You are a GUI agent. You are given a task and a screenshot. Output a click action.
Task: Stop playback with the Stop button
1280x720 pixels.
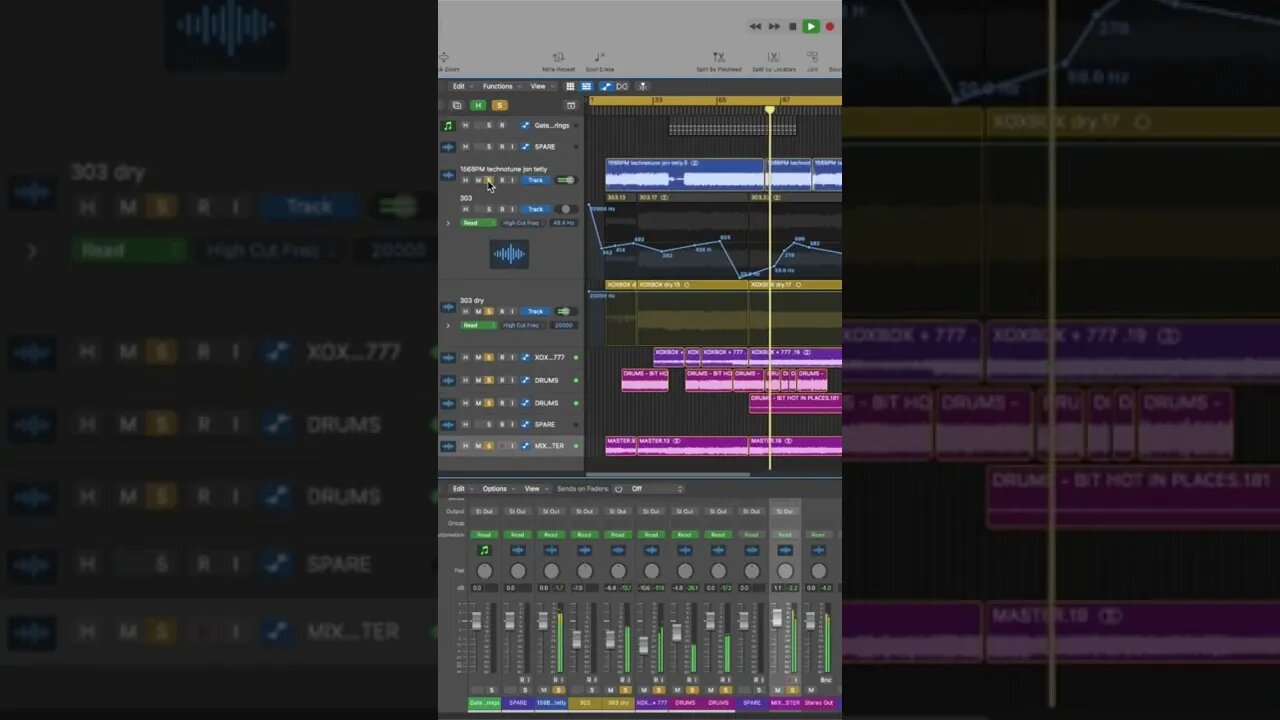[793, 27]
